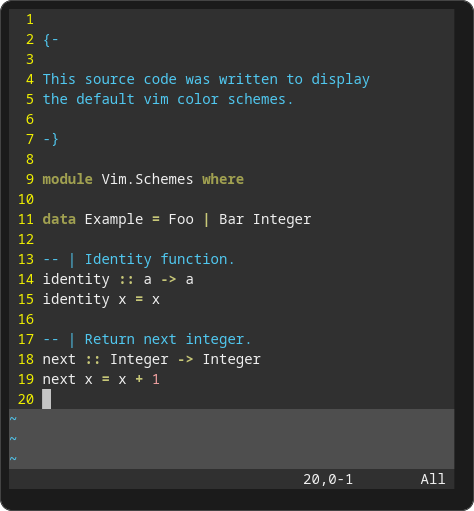Click the 'data' keyword on line 11
This screenshot has width=474, height=511.
pos(59,219)
